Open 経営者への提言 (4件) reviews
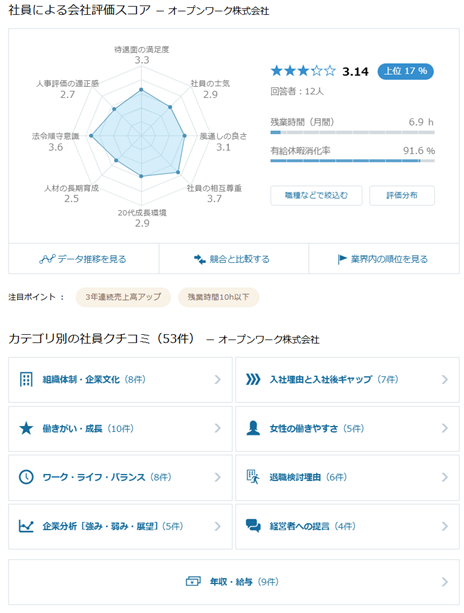Screen dimensions: 464x613 point(347,526)
